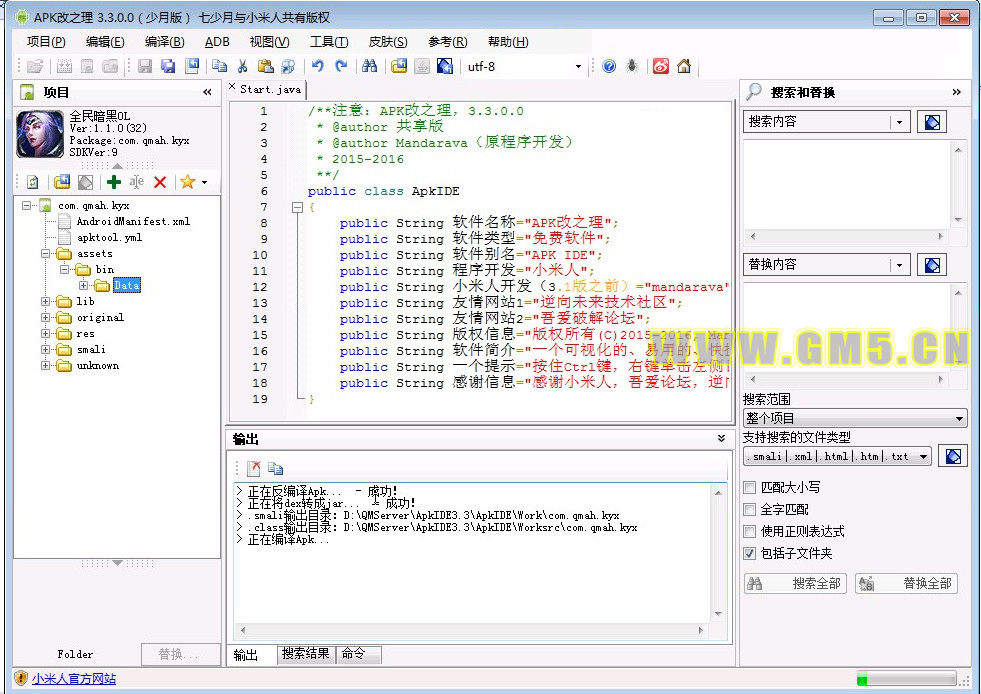The height and width of the screenshot is (694, 981).
Task: Click the binoculars Find icon in toolbar
Action: coord(369,67)
